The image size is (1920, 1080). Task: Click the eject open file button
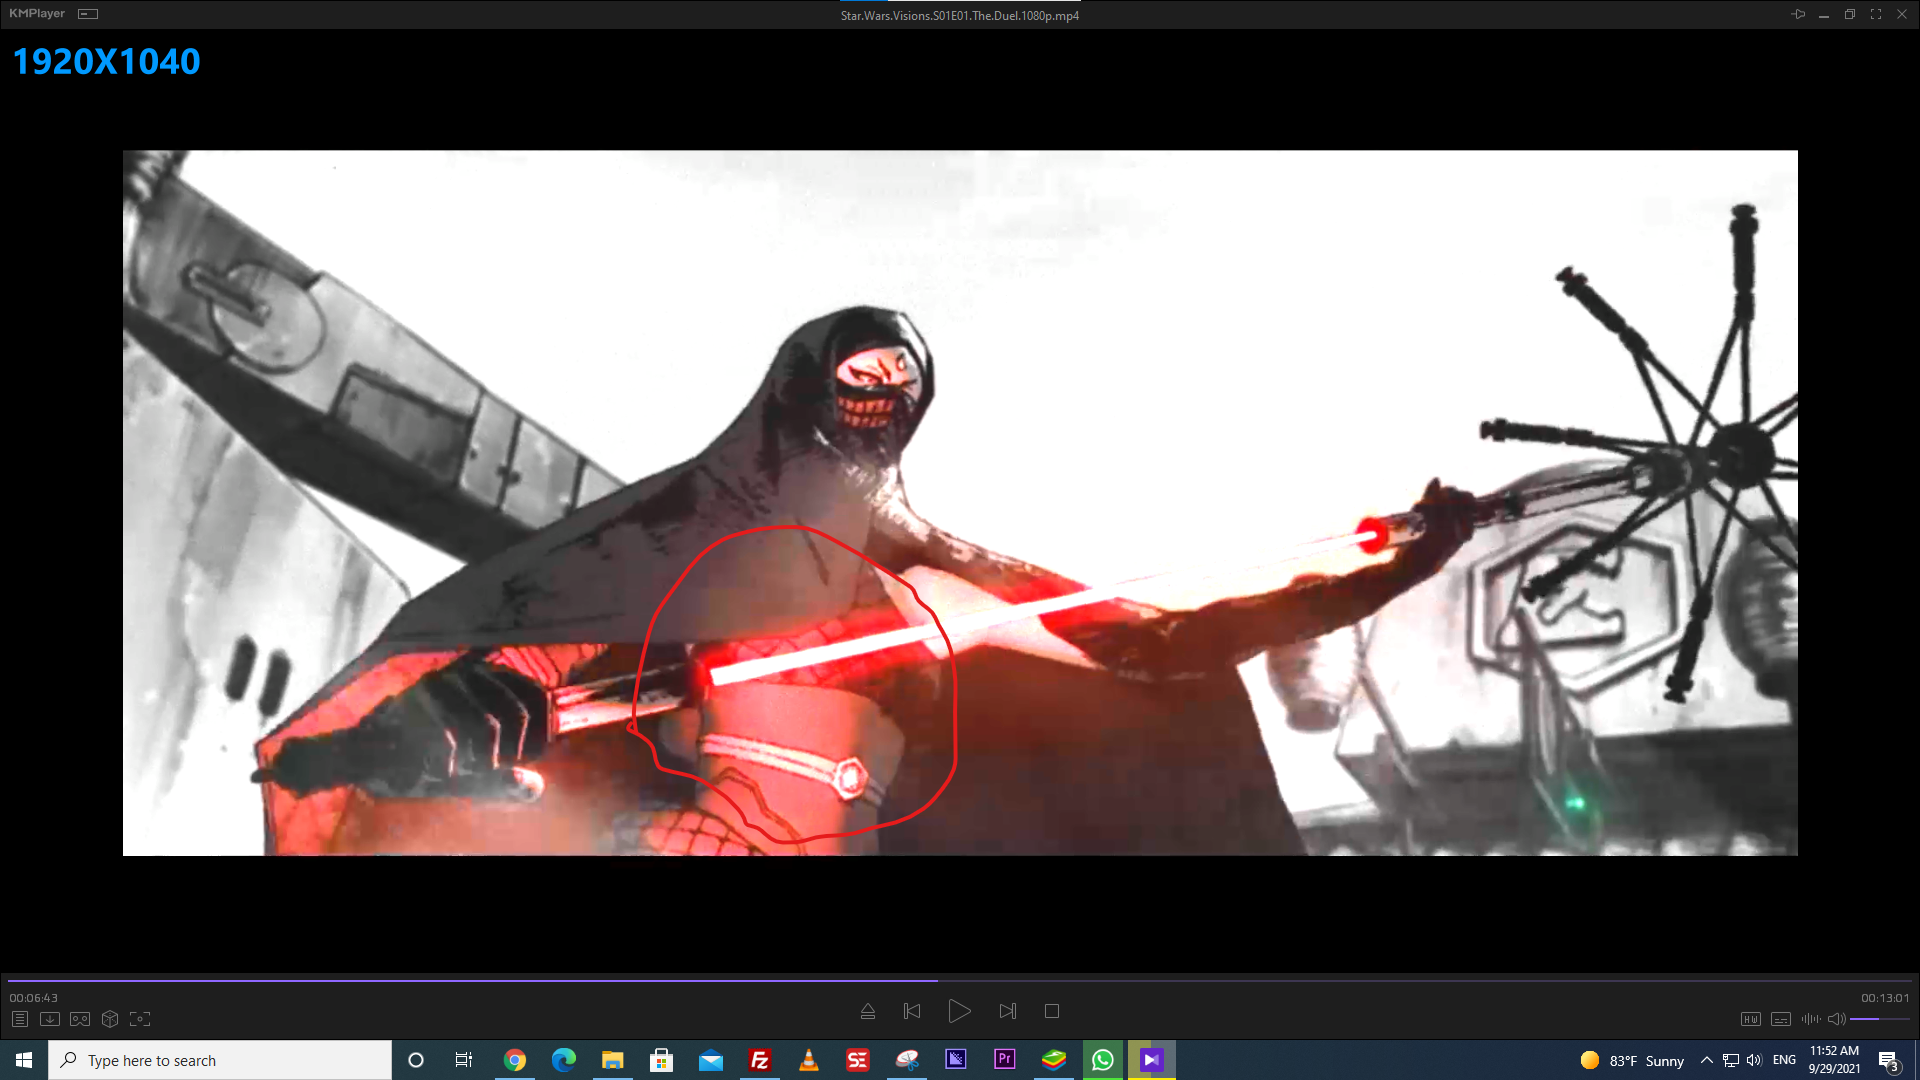(x=868, y=1011)
